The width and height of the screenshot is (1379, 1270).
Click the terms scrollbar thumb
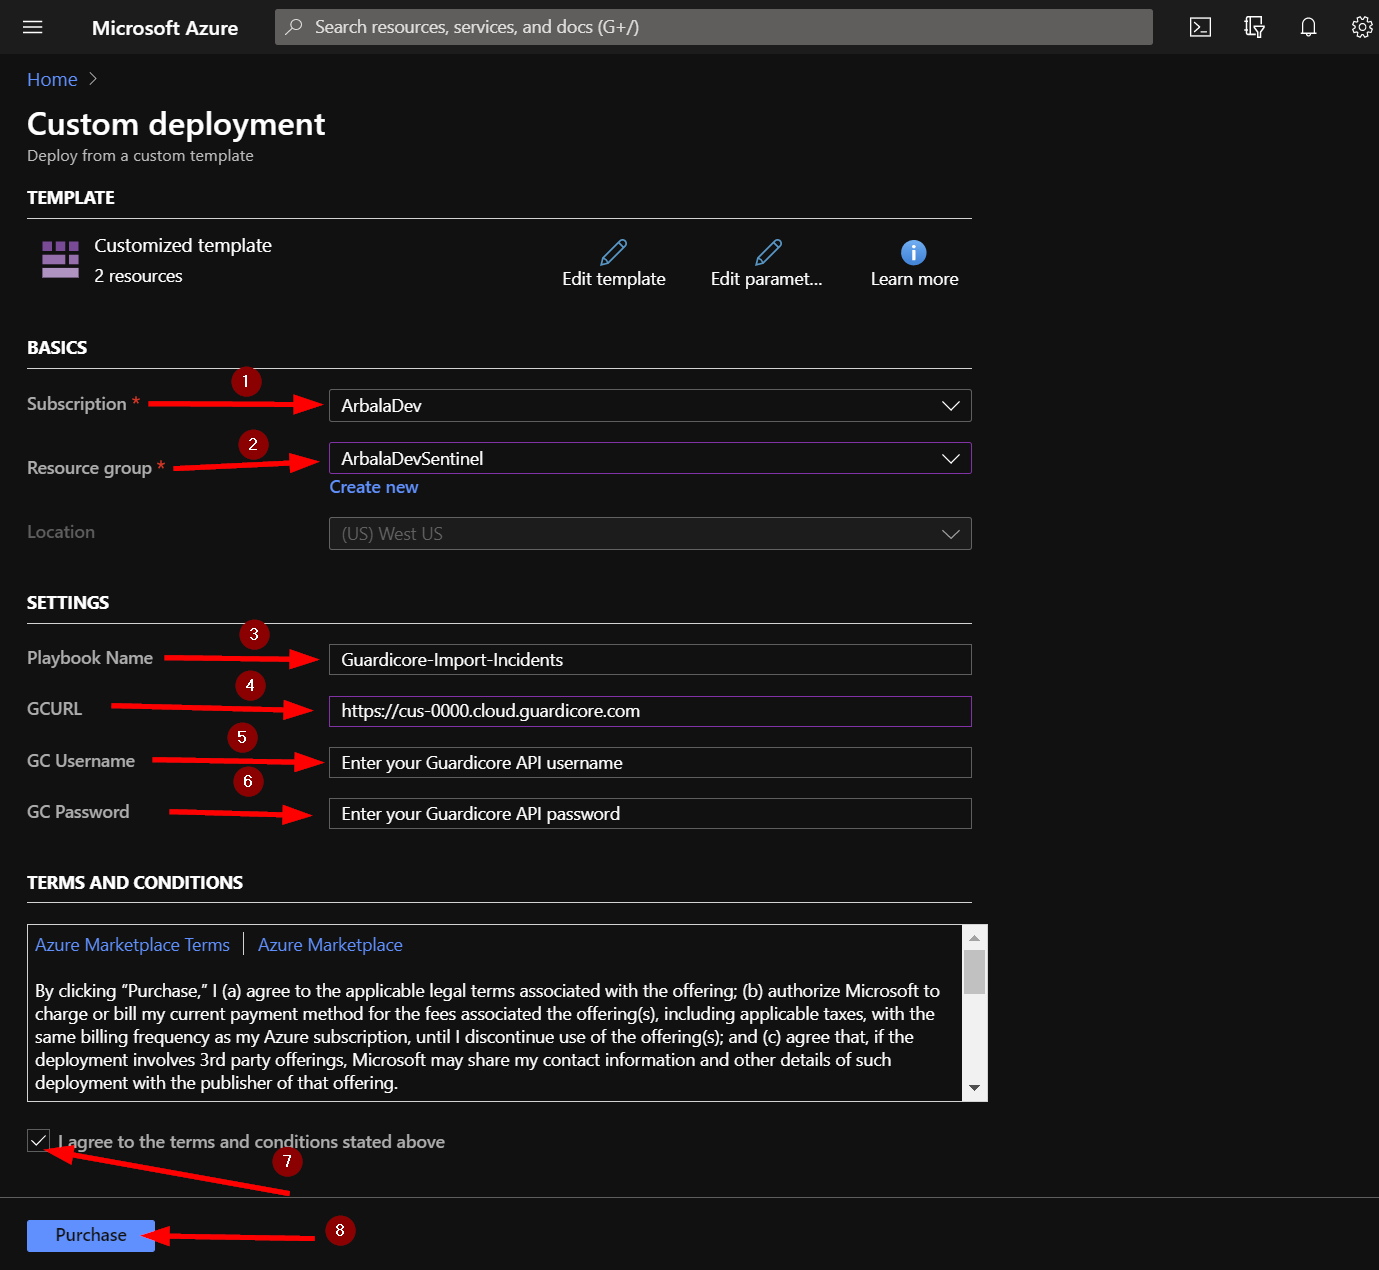[974, 971]
